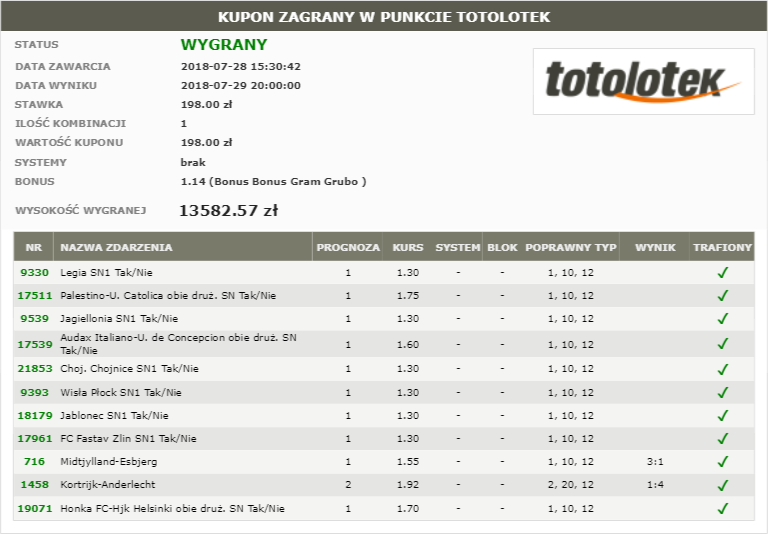Click the NR column header
The height and width of the screenshot is (534, 768).
point(33,247)
